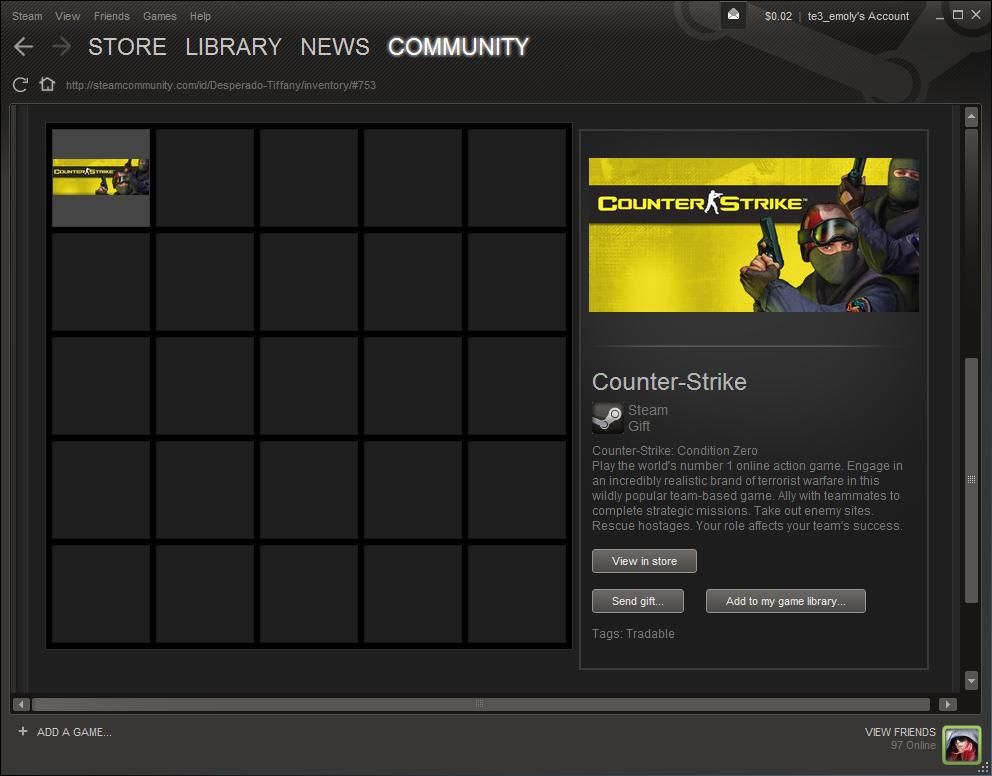Viewport: 992px width, 776px height.
Task: Click the horizontal scrollbar thumb
Action: point(481,704)
